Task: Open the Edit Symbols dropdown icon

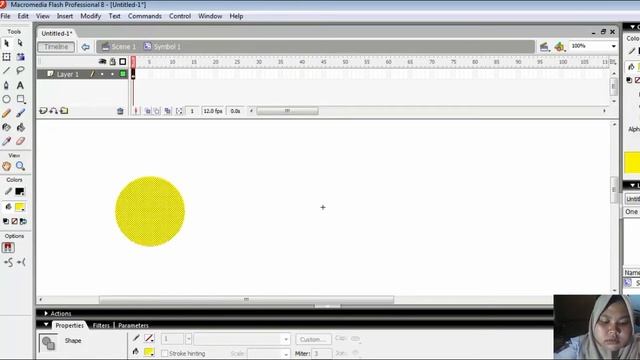Action: pos(560,47)
